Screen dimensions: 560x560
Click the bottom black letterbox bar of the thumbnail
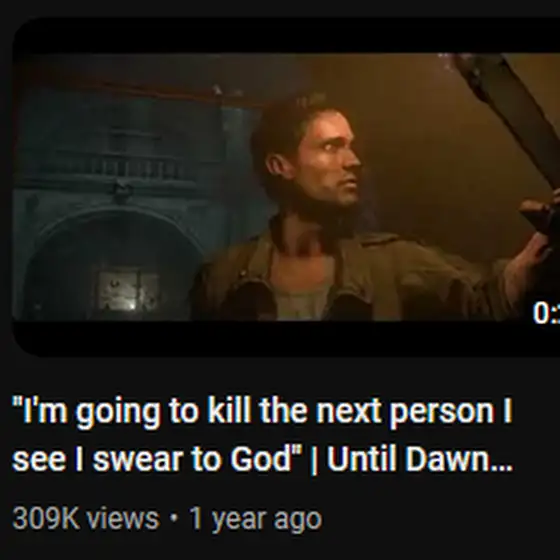[x=286, y=339]
